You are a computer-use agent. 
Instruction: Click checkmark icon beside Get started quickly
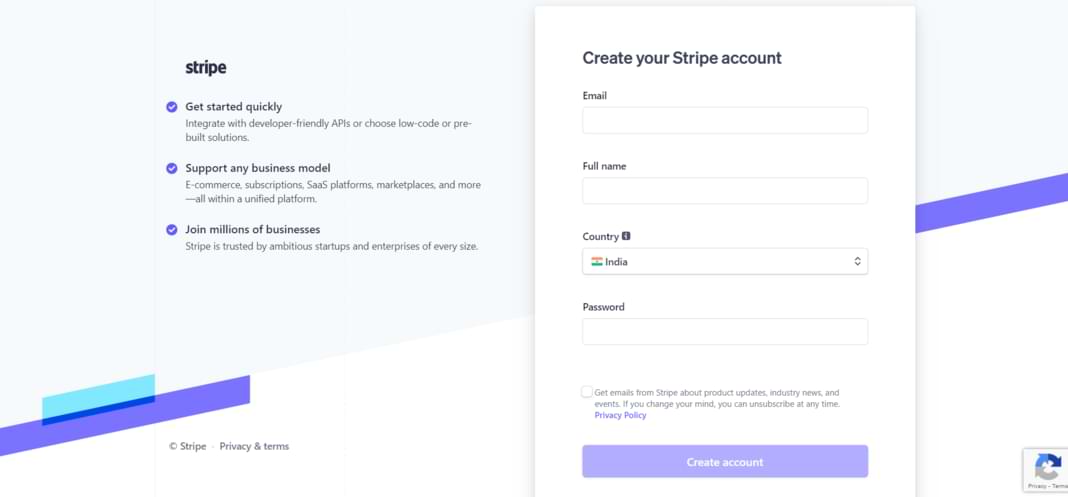[x=172, y=107]
